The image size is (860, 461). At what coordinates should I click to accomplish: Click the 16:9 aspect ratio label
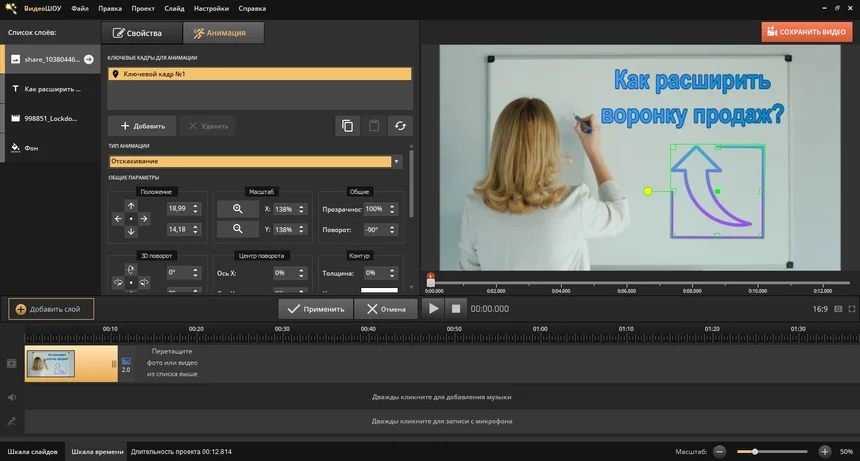(x=820, y=309)
